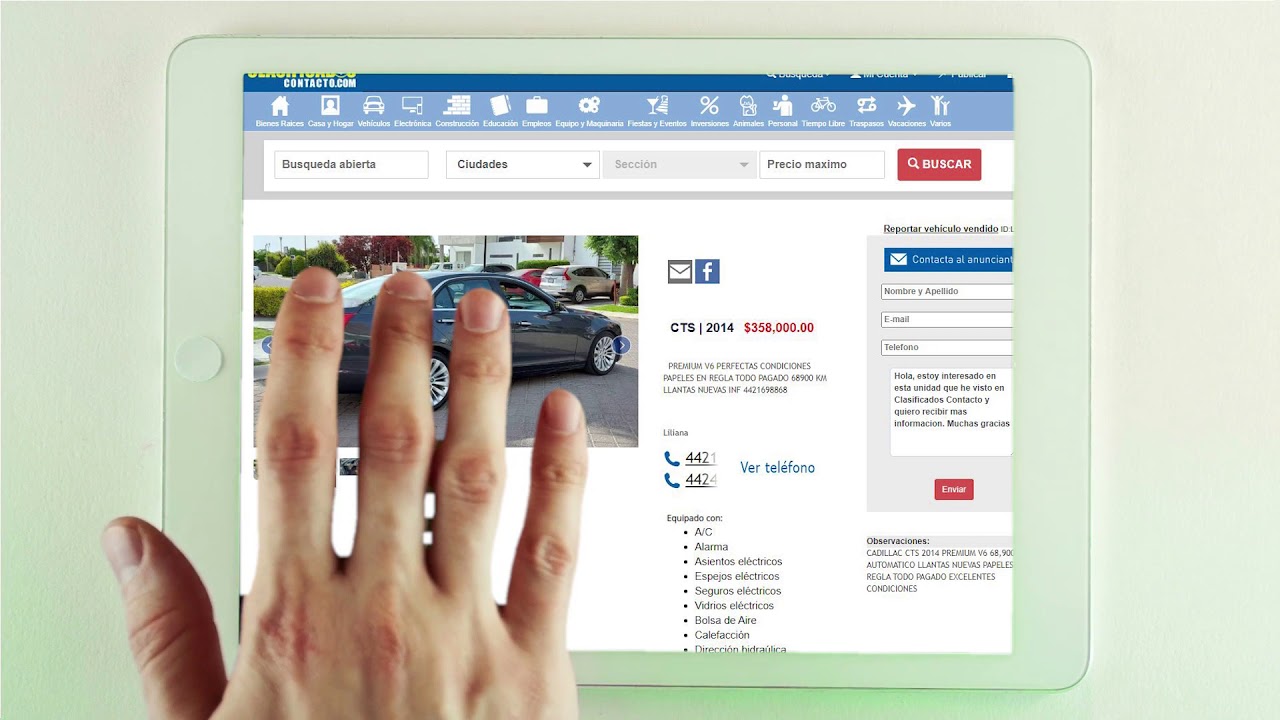This screenshot has height=720, width=1280.
Task: Click the Observaciones heading
Action: click(897, 541)
